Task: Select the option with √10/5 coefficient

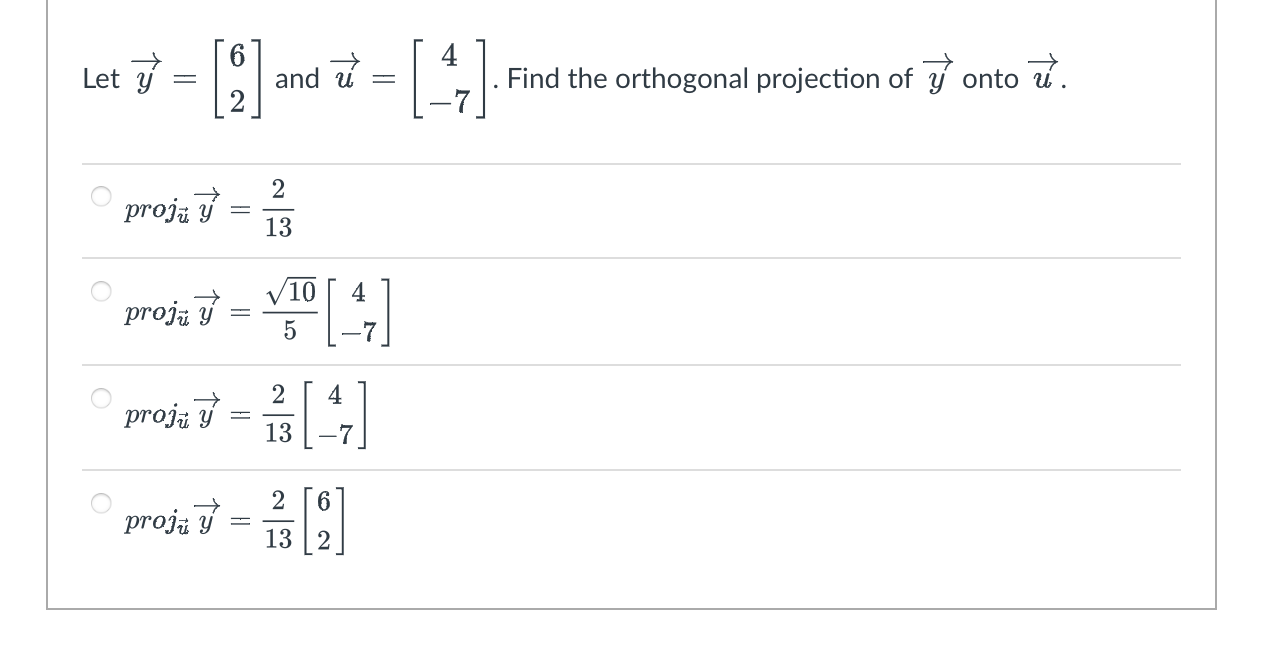Action: pyautogui.click(x=100, y=291)
